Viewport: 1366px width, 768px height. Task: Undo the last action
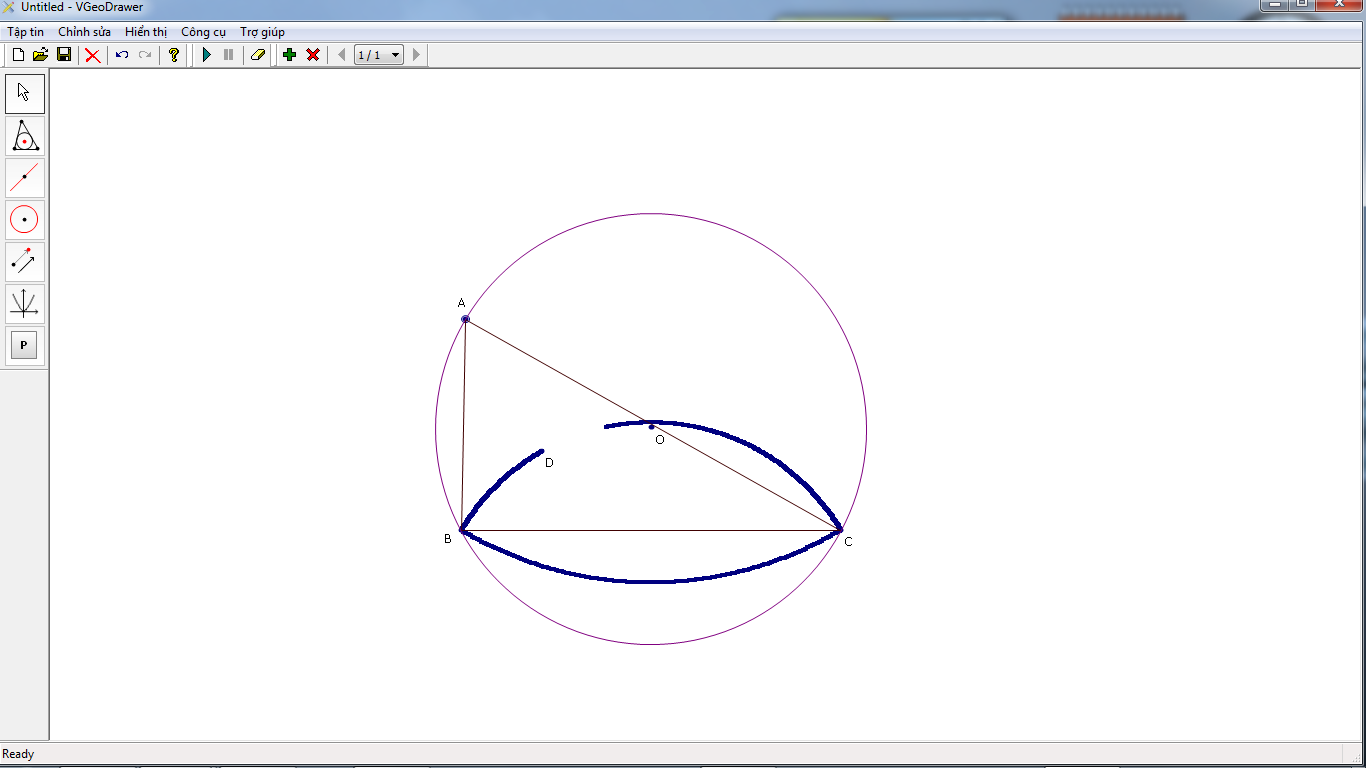coord(122,55)
